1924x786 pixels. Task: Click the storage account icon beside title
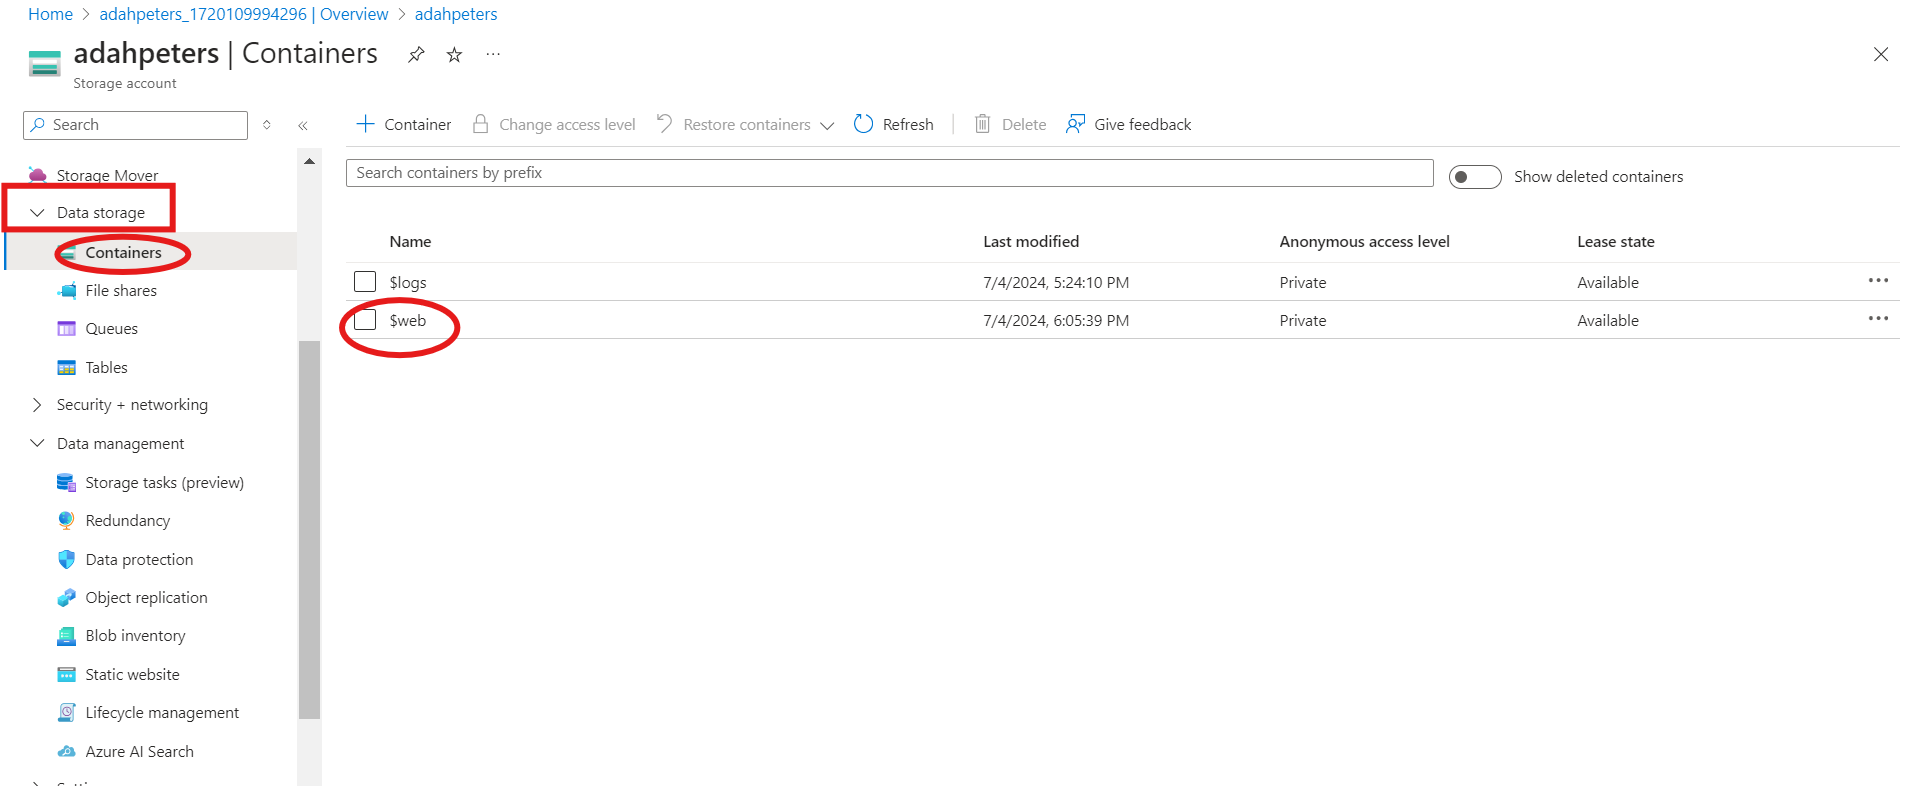pos(44,63)
